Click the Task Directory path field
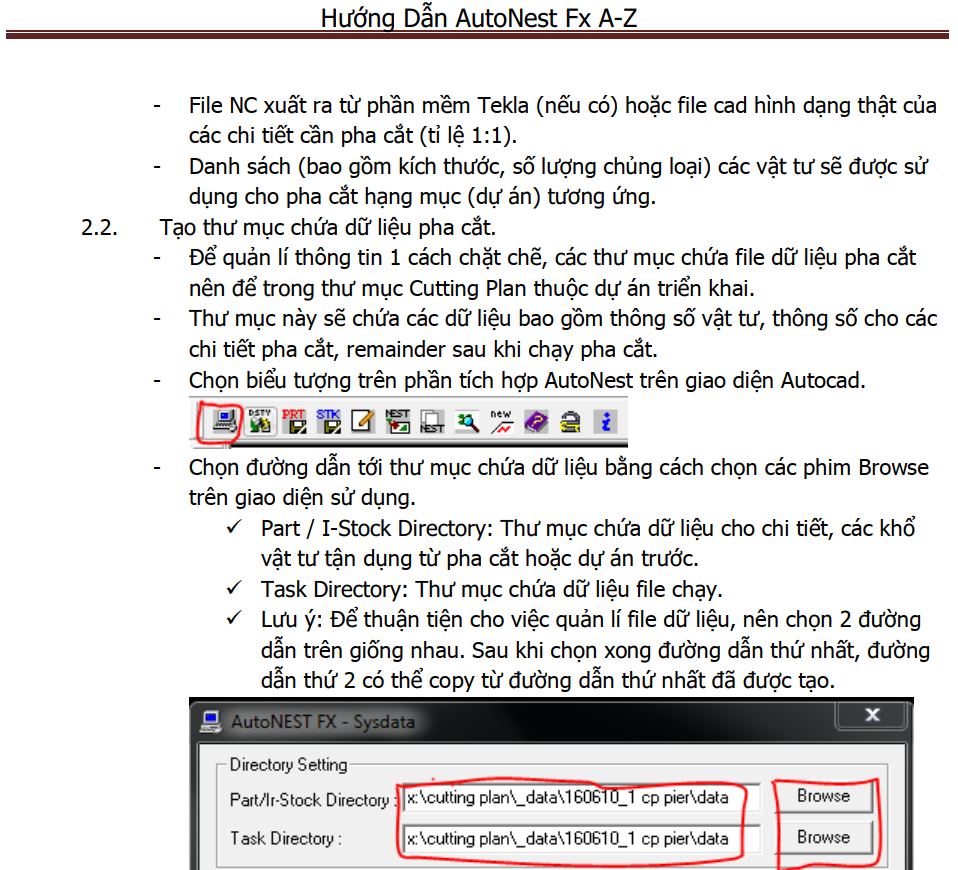958x870 pixels. click(581, 838)
